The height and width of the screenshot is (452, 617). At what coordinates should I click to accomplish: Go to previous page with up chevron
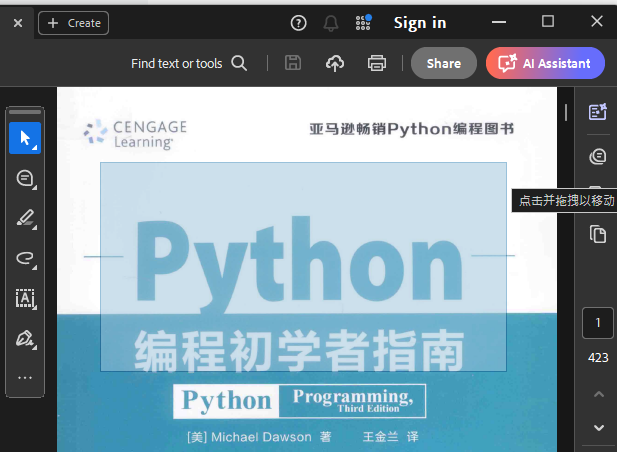tap(599, 394)
